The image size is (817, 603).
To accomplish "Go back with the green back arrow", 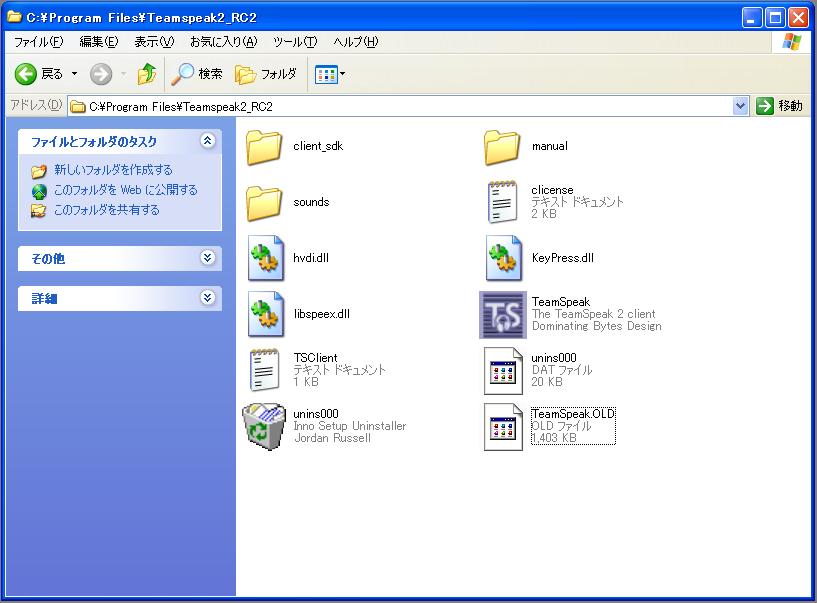I will pos(26,74).
